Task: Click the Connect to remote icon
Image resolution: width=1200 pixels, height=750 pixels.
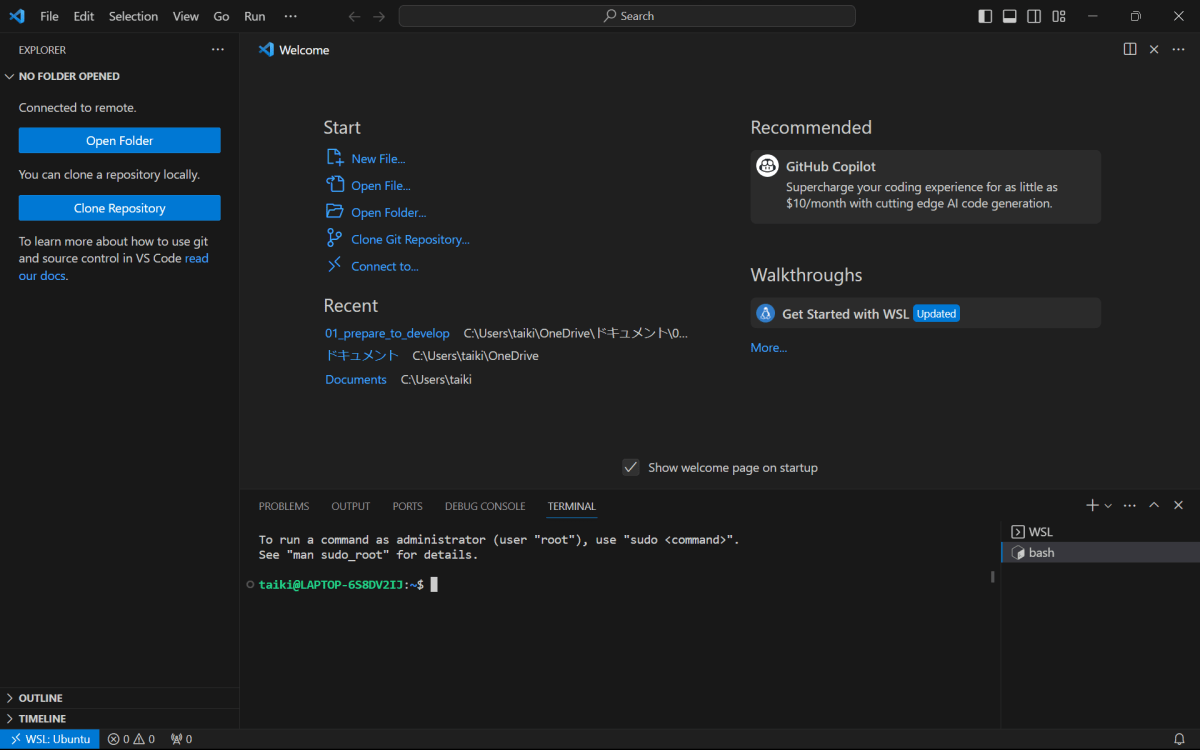Action: [335, 265]
